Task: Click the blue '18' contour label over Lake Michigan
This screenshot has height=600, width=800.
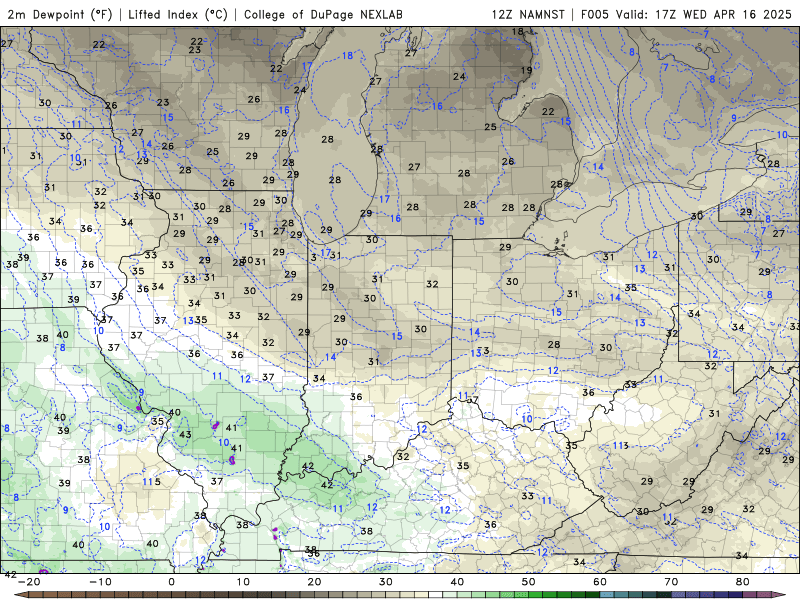Action: coord(347,56)
